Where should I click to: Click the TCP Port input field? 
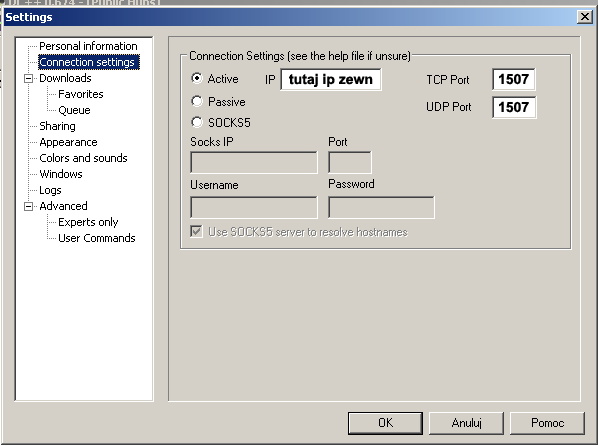point(513,79)
